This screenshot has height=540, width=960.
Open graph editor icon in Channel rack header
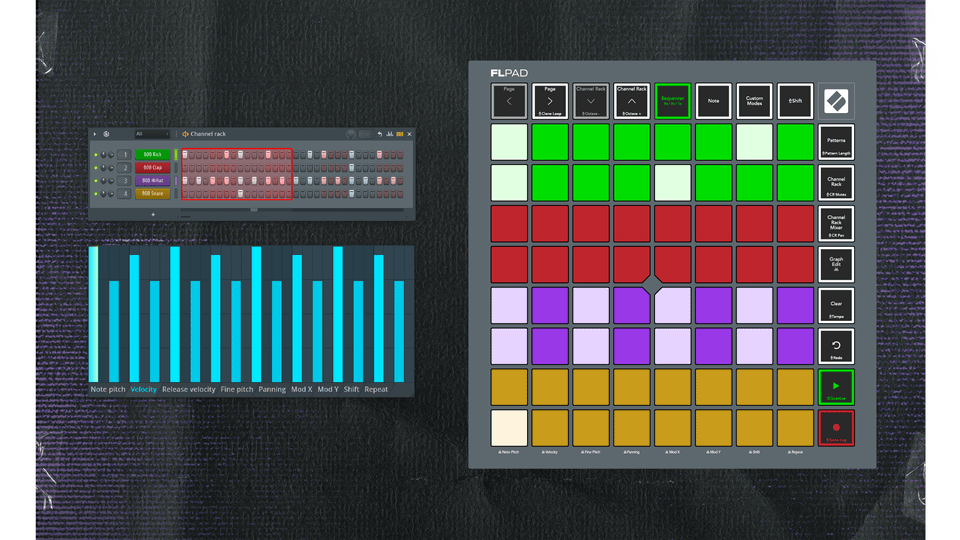389,134
